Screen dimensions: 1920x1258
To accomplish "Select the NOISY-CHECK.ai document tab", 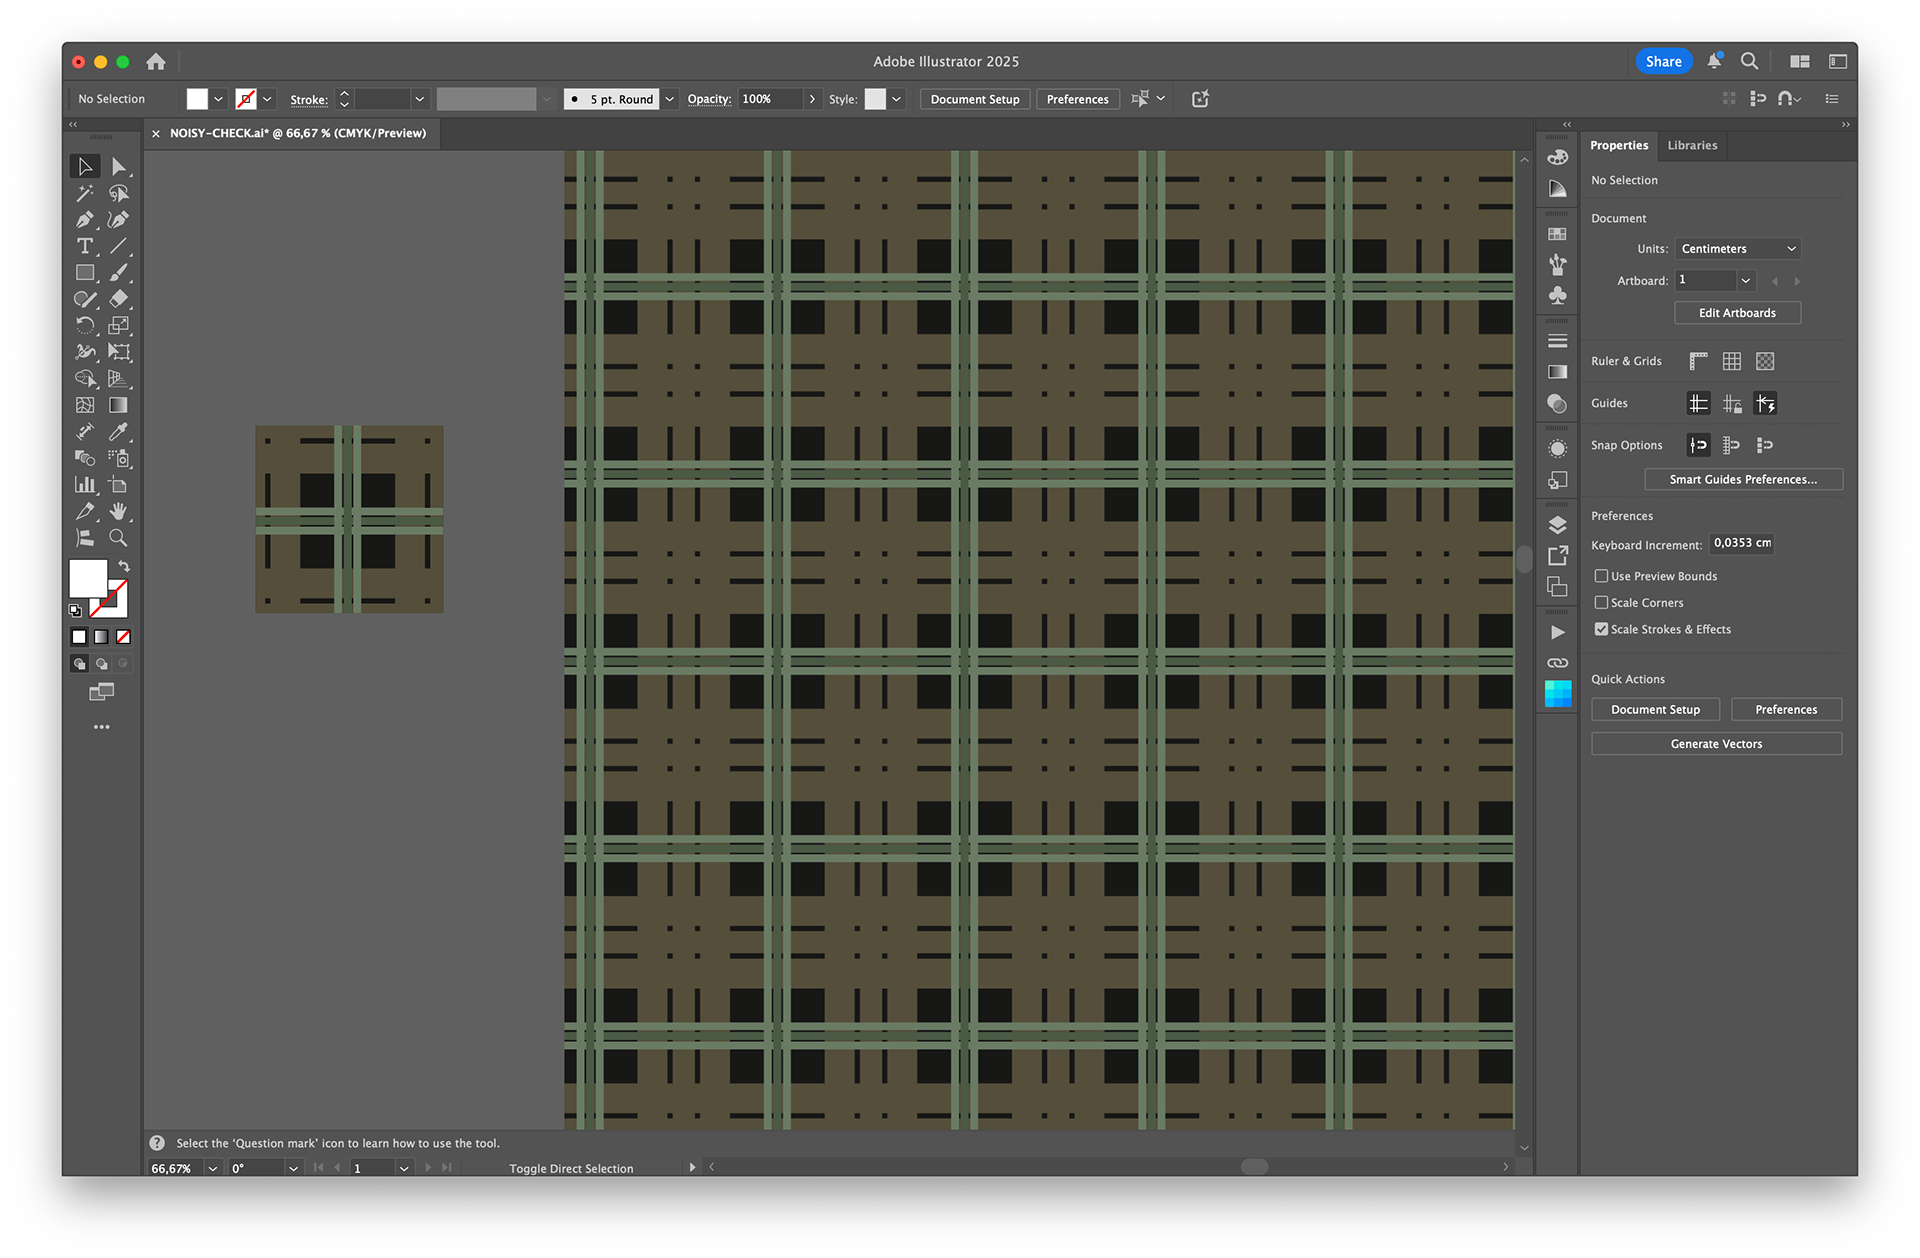I will [x=297, y=133].
